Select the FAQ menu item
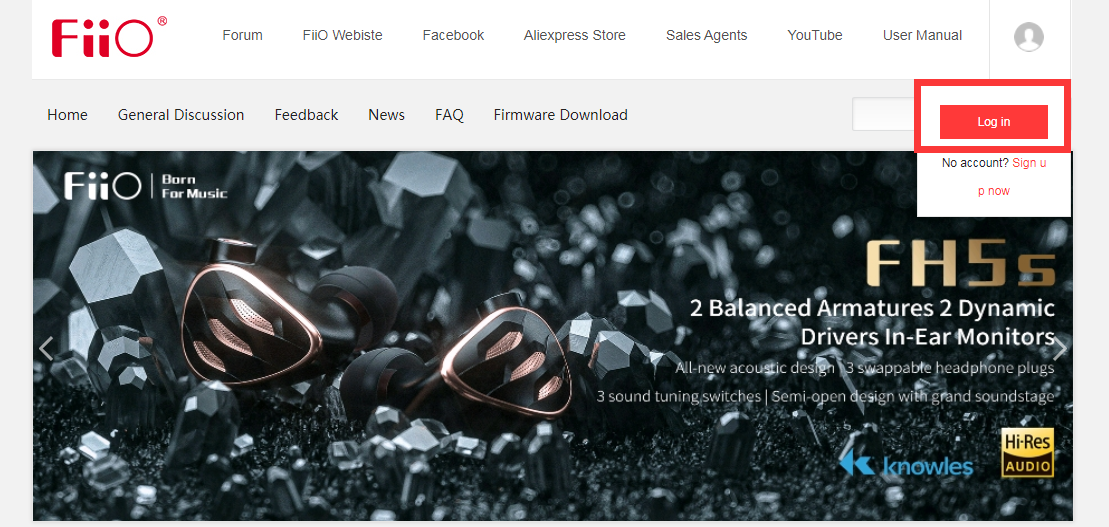 point(449,115)
